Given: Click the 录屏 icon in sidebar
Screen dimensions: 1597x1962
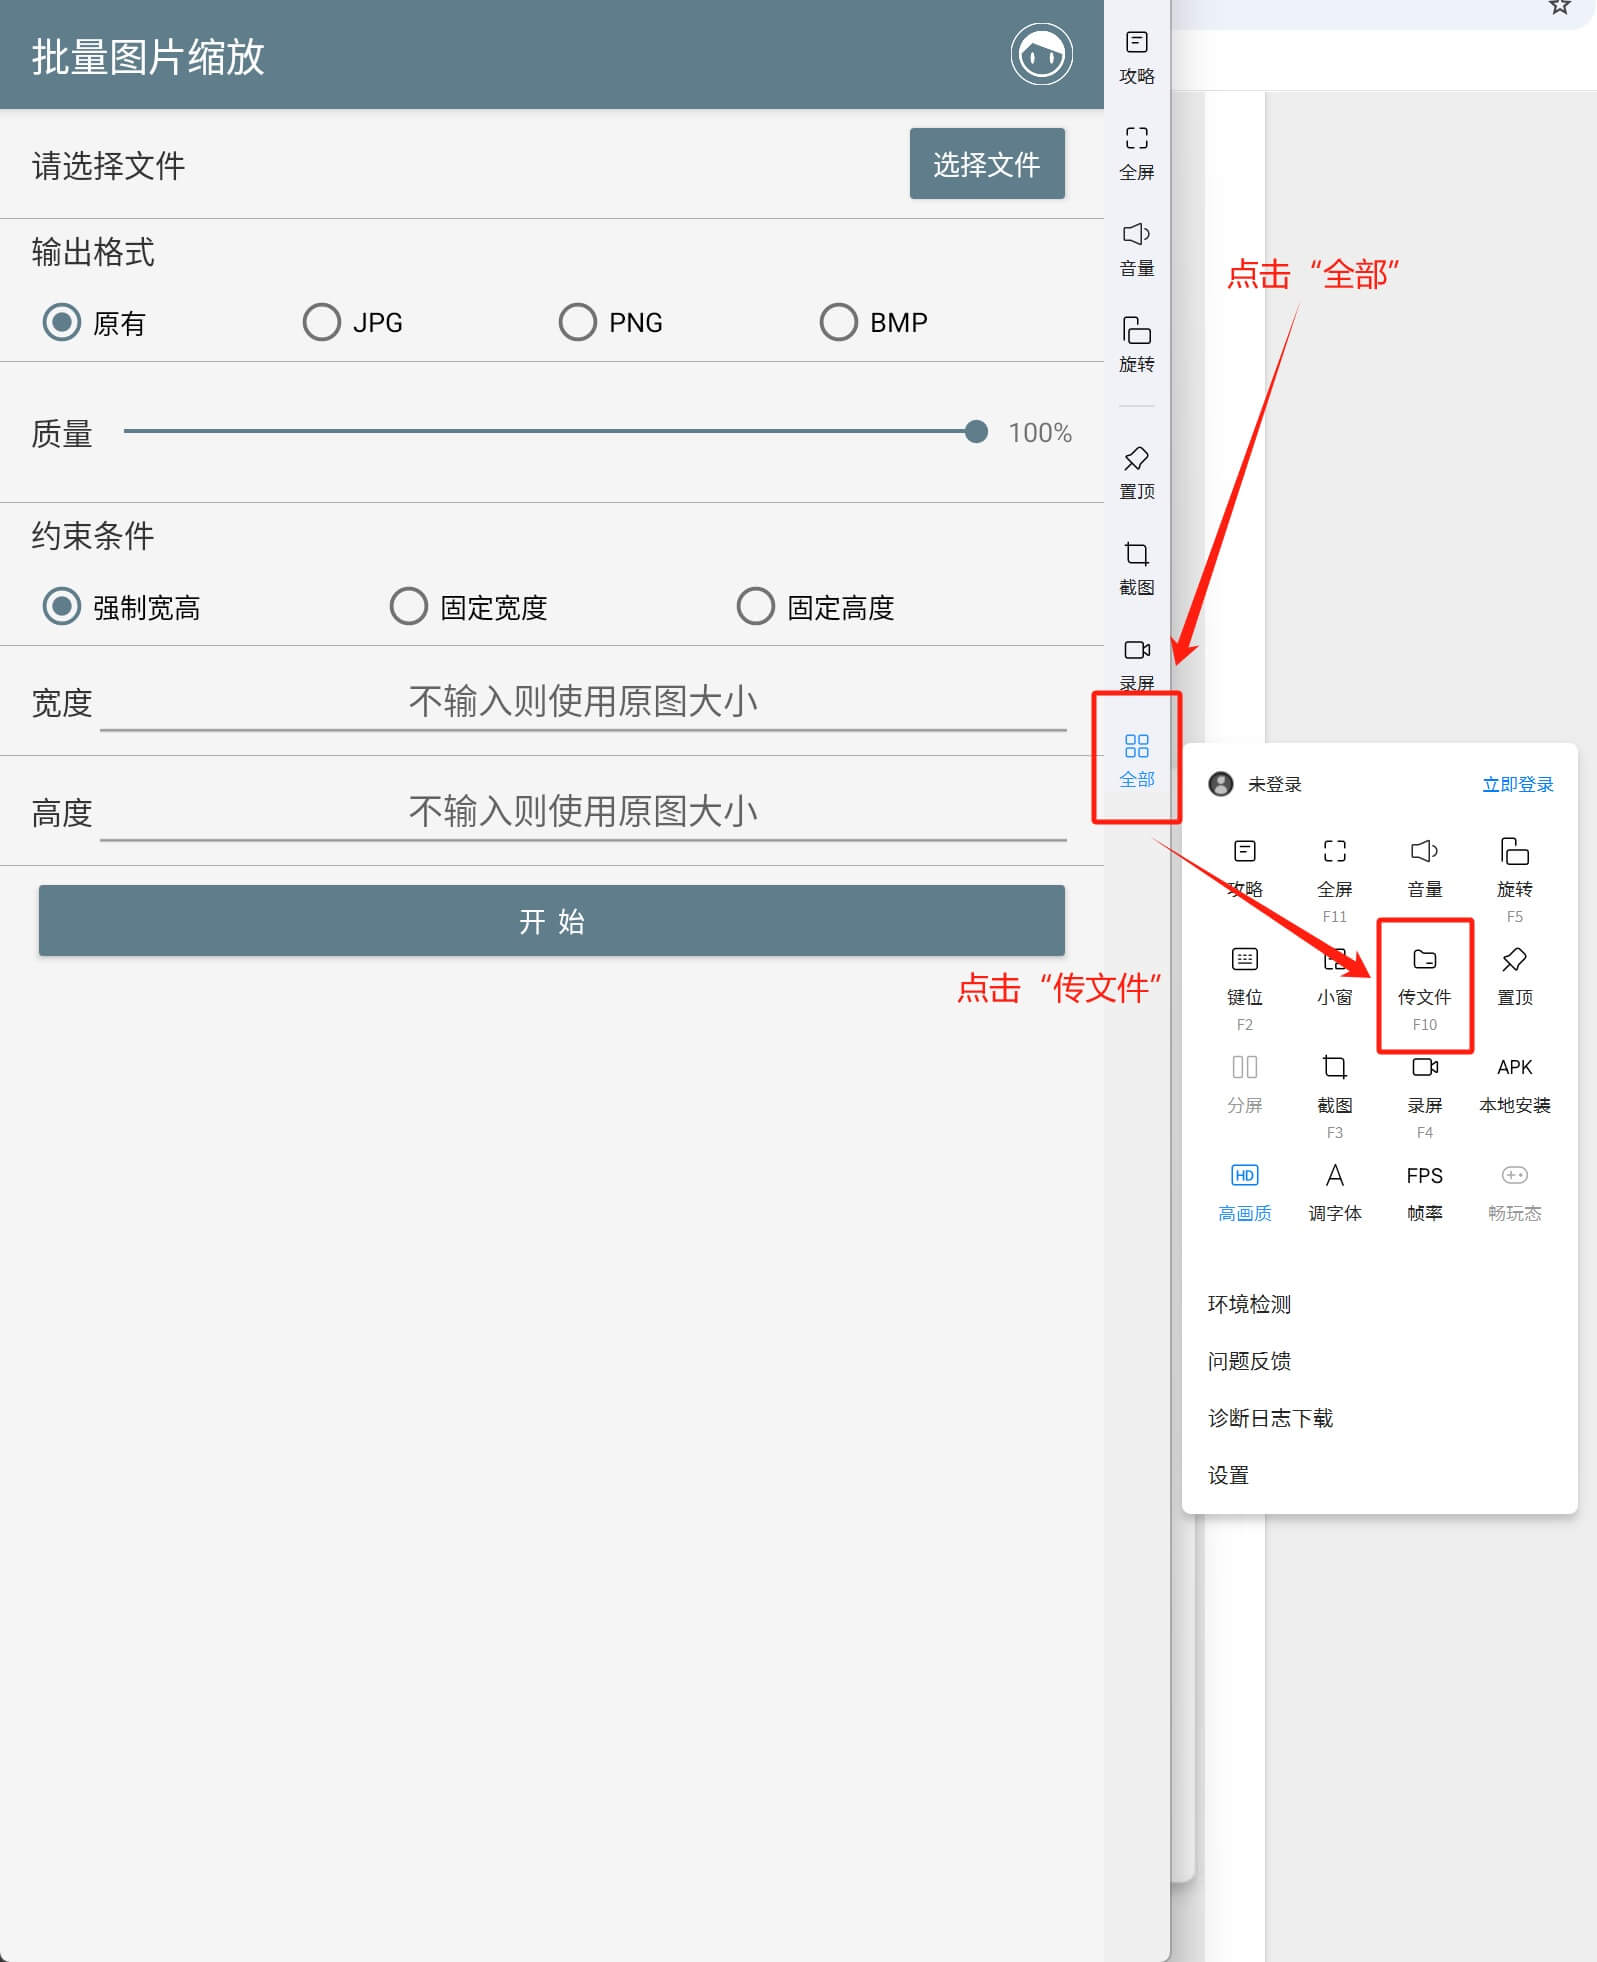Looking at the screenshot, I should (x=1136, y=651).
